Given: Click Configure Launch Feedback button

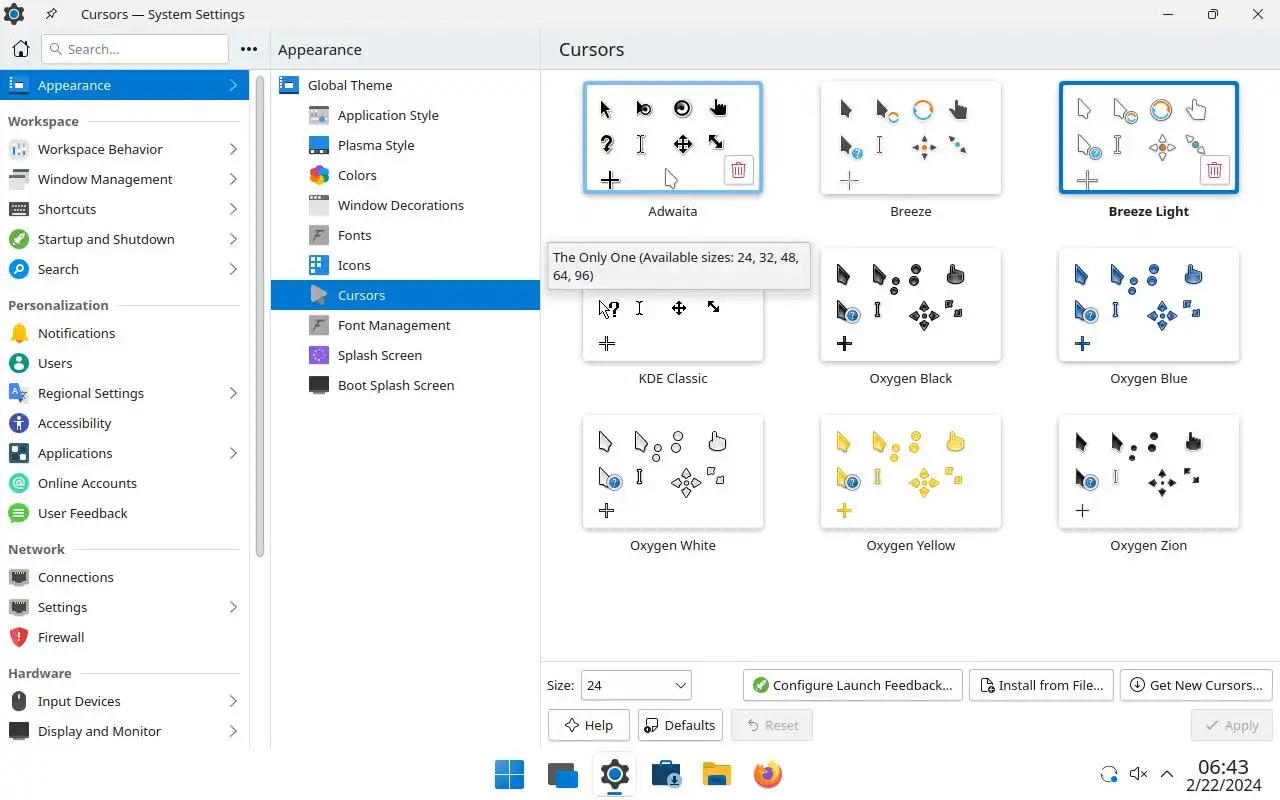Looking at the screenshot, I should point(853,685).
